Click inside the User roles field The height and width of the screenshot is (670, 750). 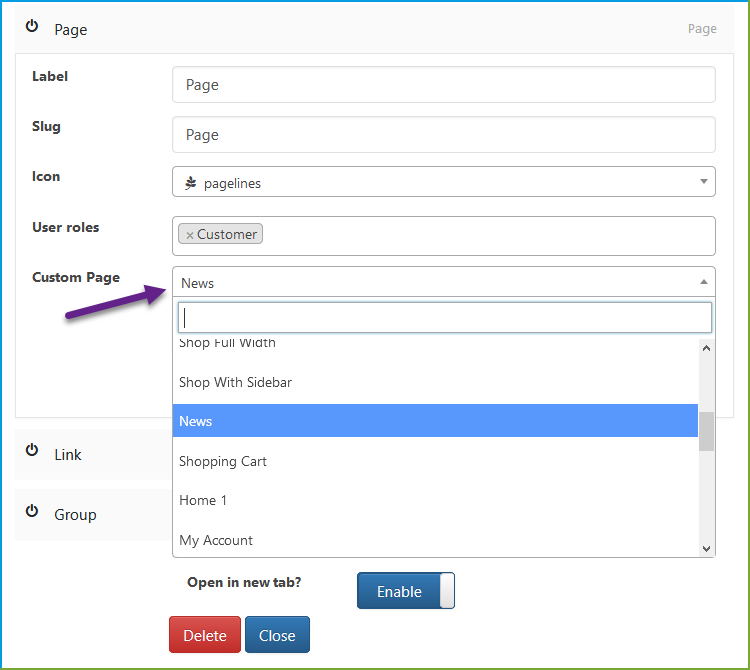click(x=444, y=236)
